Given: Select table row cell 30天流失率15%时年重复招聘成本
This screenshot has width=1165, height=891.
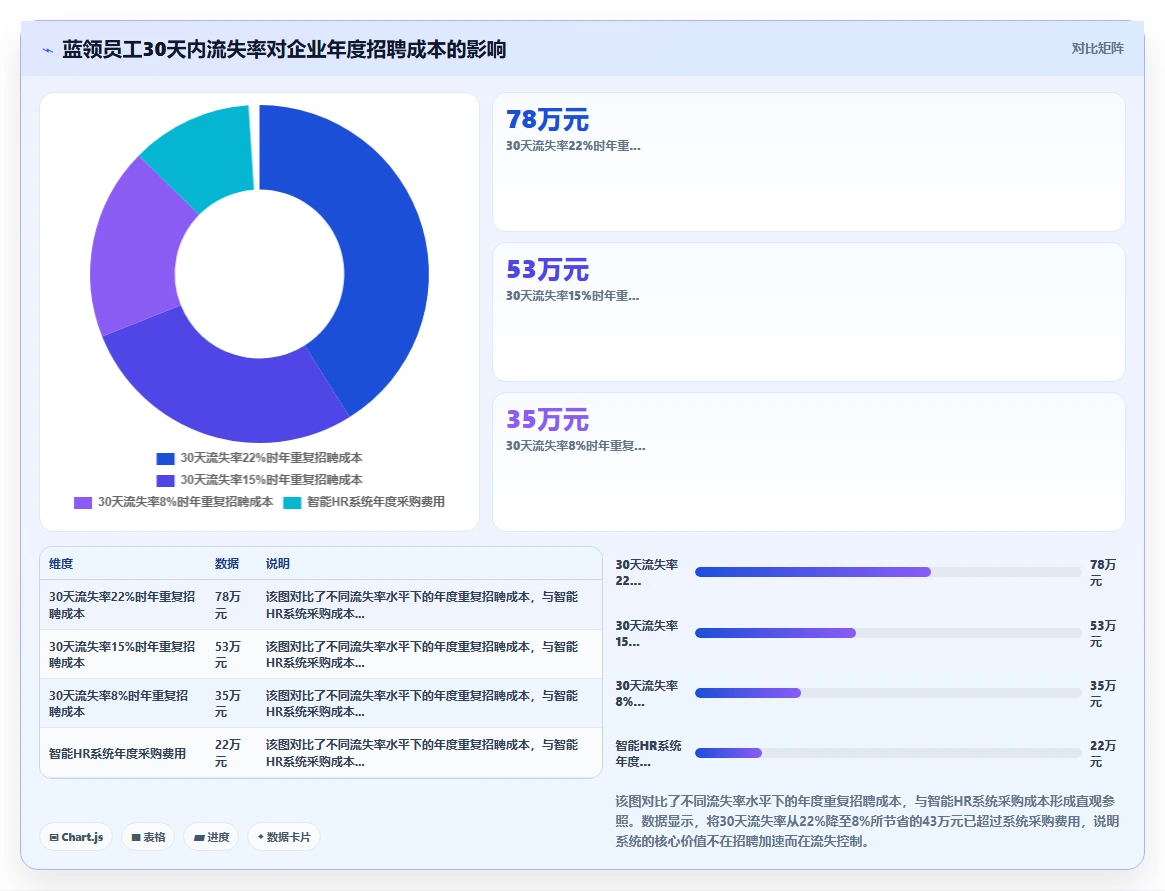Looking at the screenshot, I should pyautogui.click(x=123, y=654).
